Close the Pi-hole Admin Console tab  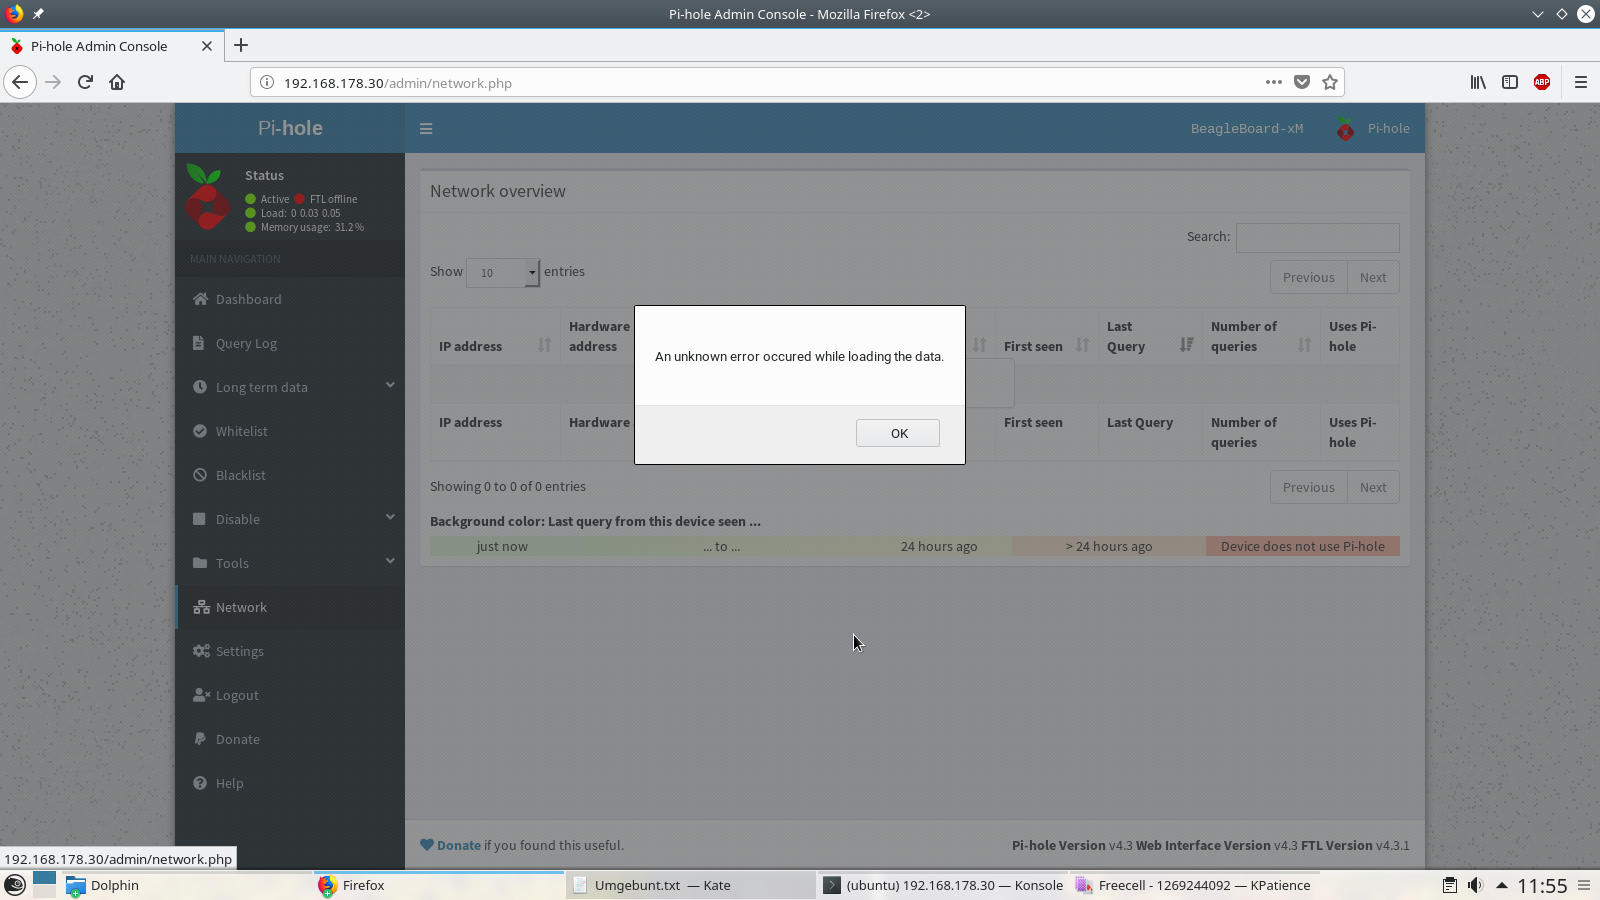coord(207,46)
